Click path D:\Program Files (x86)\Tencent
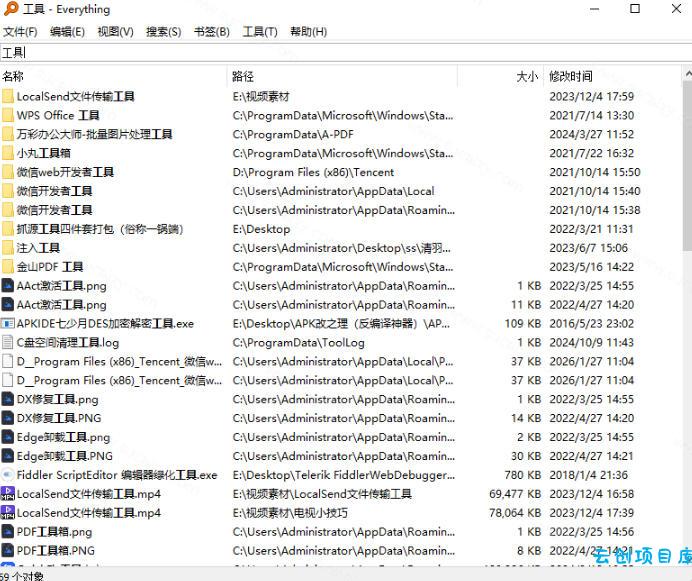This screenshot has width=692, height=581. 313,172
